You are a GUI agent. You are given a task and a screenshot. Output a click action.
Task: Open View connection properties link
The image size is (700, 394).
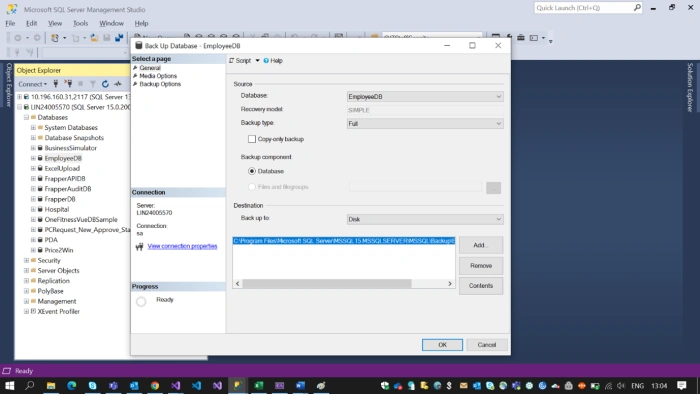coord(182,246)
